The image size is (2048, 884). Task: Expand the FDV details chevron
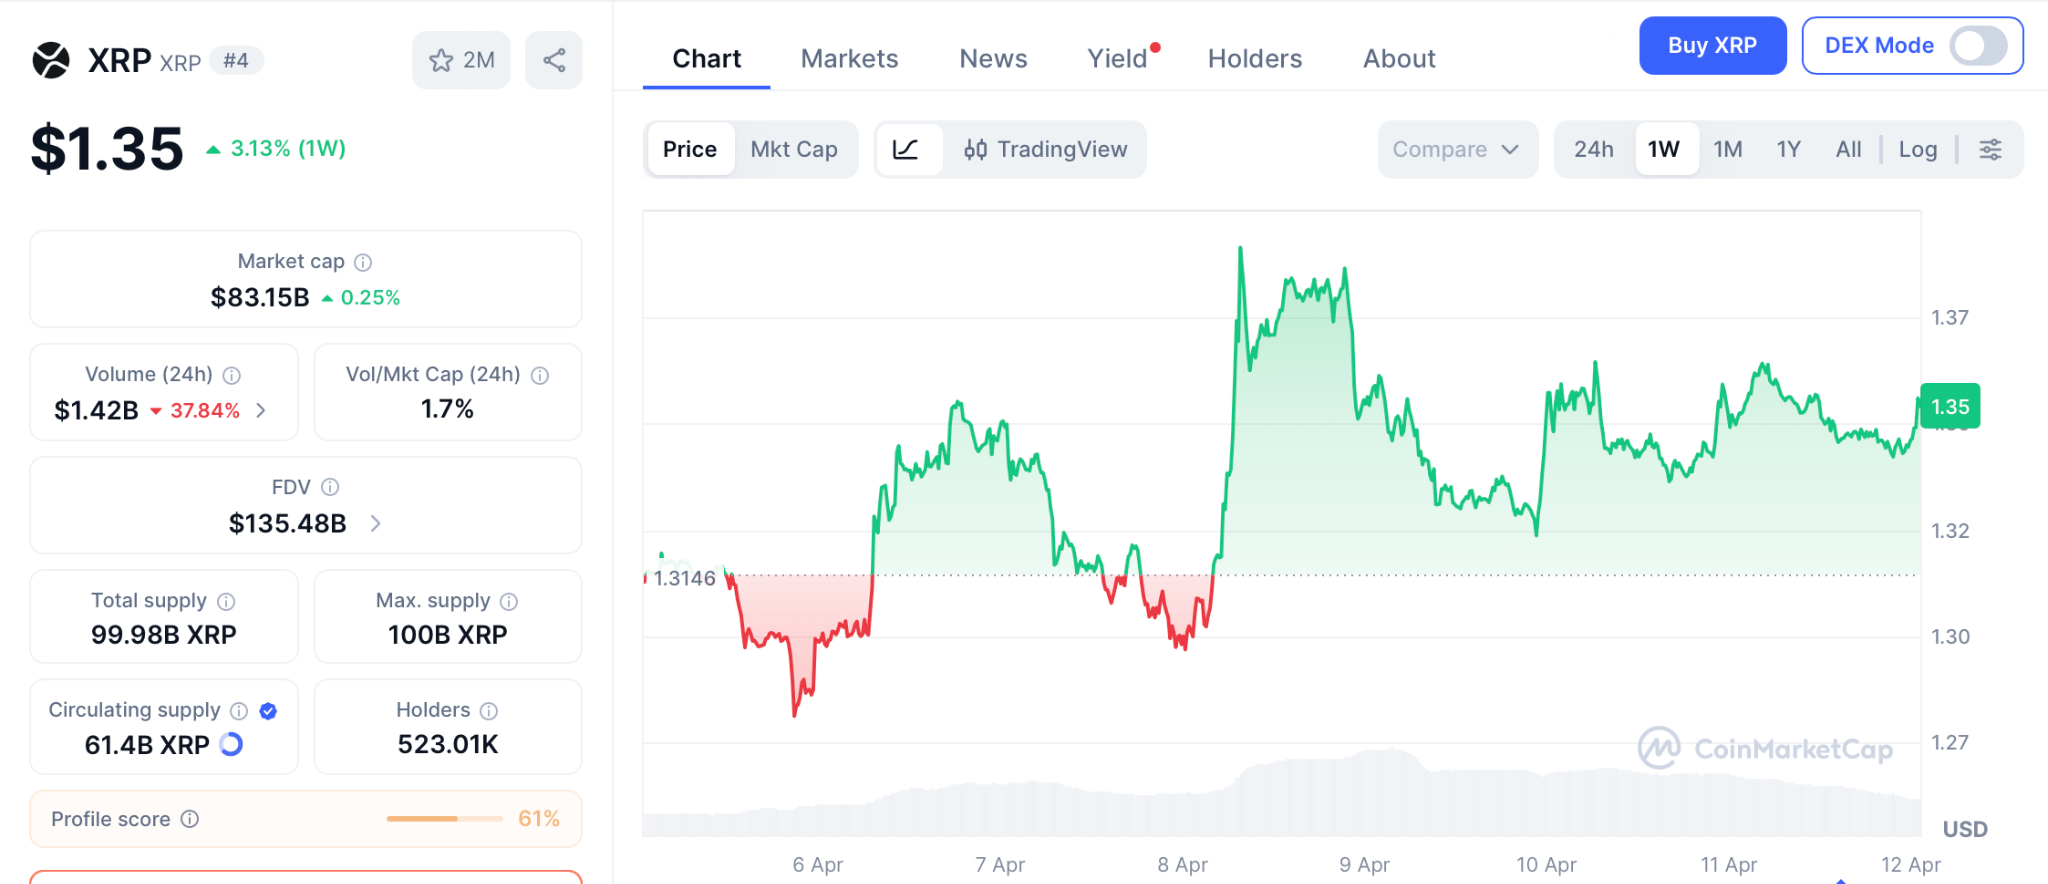coord(376,523)
